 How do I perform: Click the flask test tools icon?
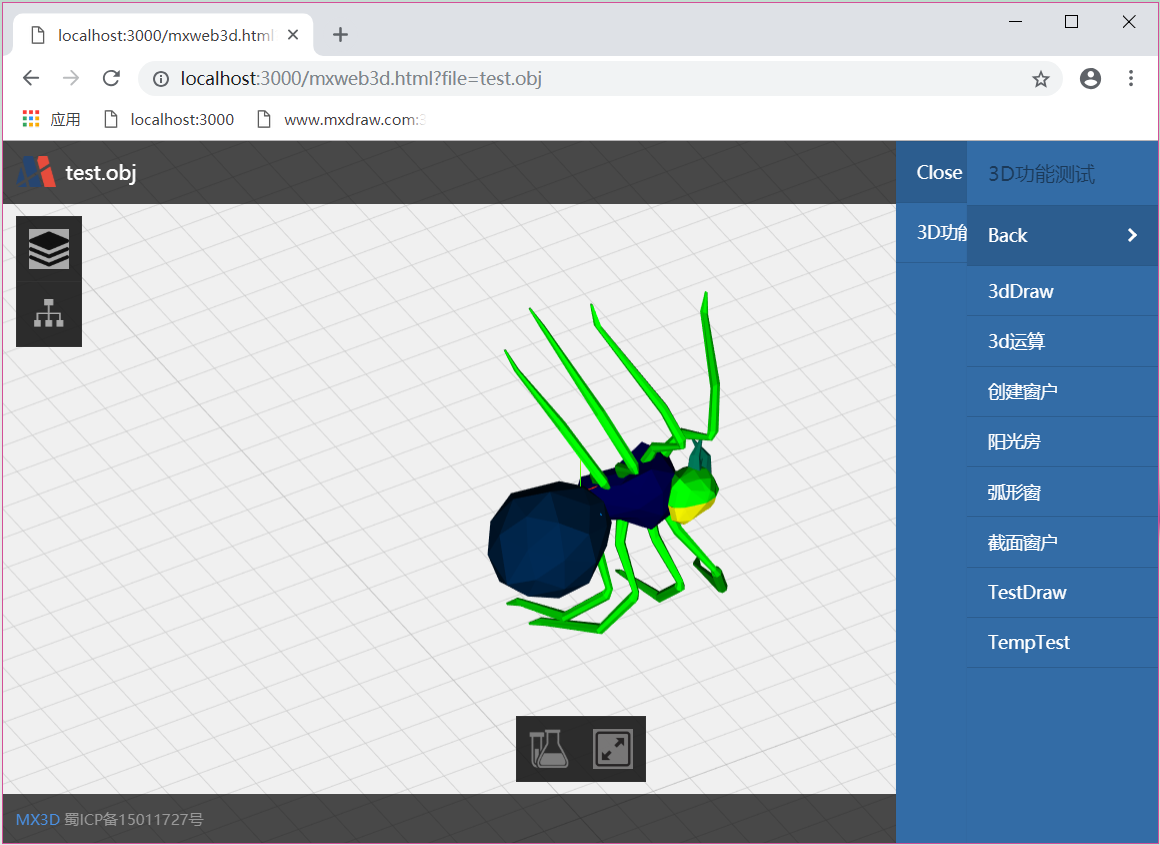click(548, 749)
